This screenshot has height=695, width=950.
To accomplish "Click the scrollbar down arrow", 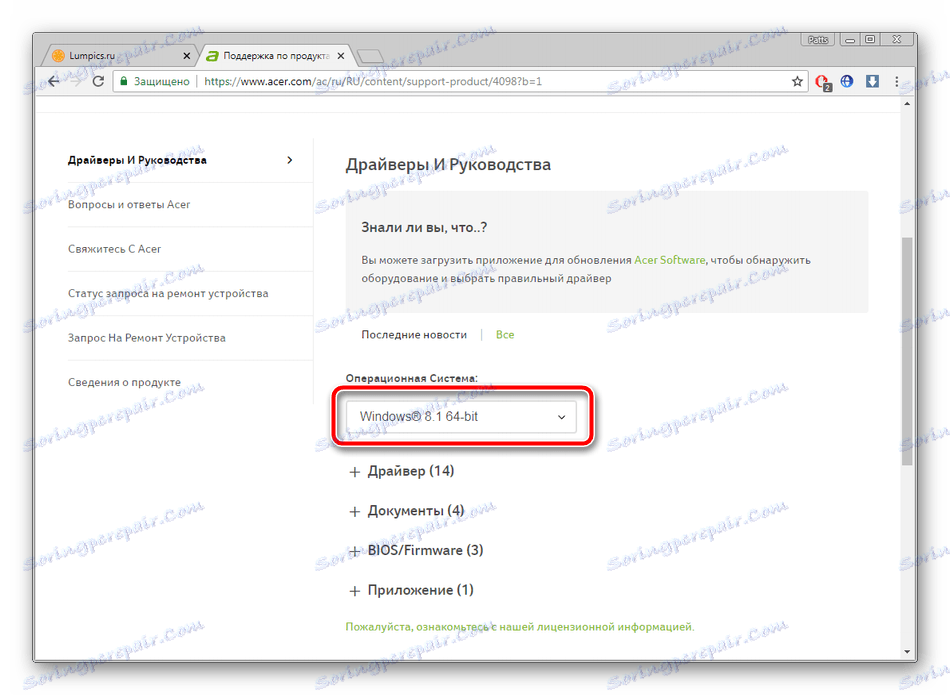I will tap(907, 652).
